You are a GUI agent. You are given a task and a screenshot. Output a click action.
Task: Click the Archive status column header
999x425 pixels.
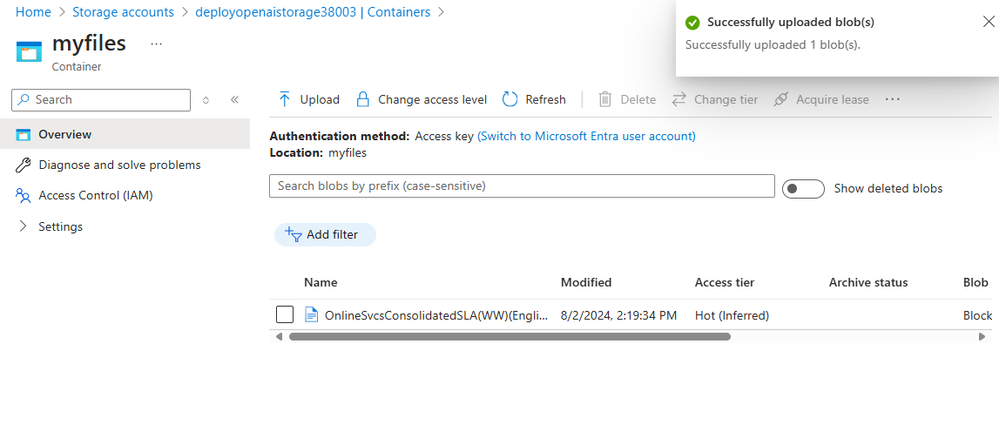click(x=868, y=282)
